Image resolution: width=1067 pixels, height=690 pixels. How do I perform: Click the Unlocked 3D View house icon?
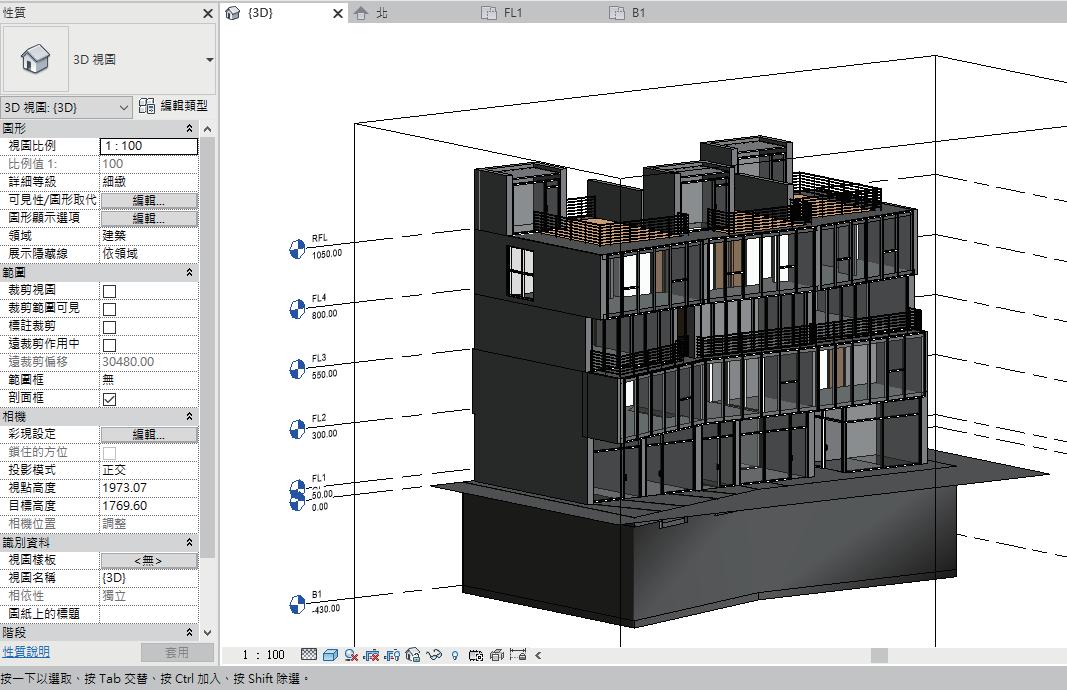[413, 655]
